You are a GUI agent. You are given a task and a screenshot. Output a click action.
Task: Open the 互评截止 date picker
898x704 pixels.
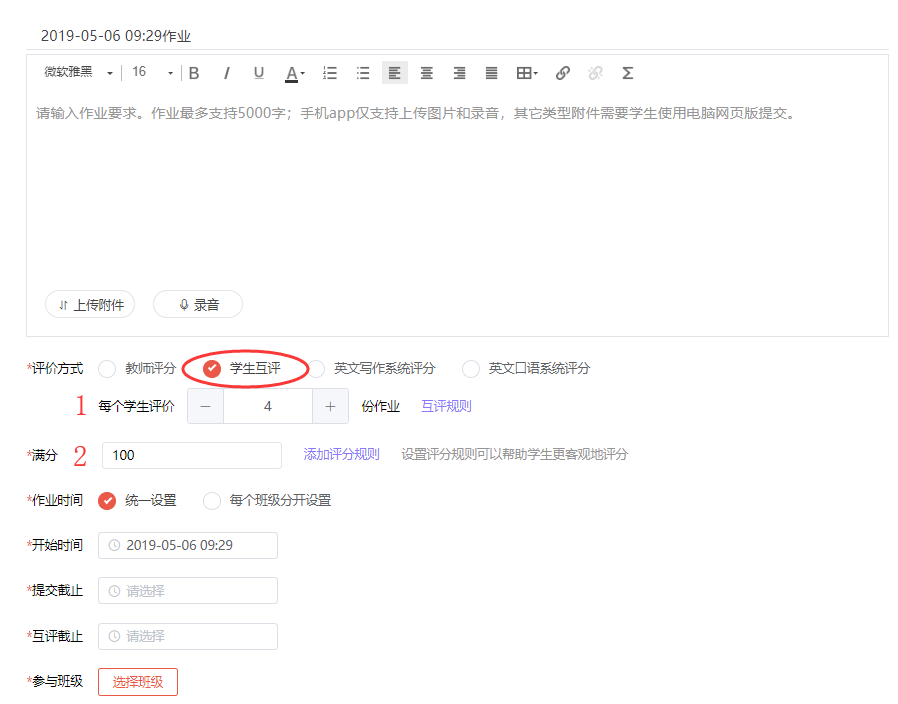[x=188, y=636]
